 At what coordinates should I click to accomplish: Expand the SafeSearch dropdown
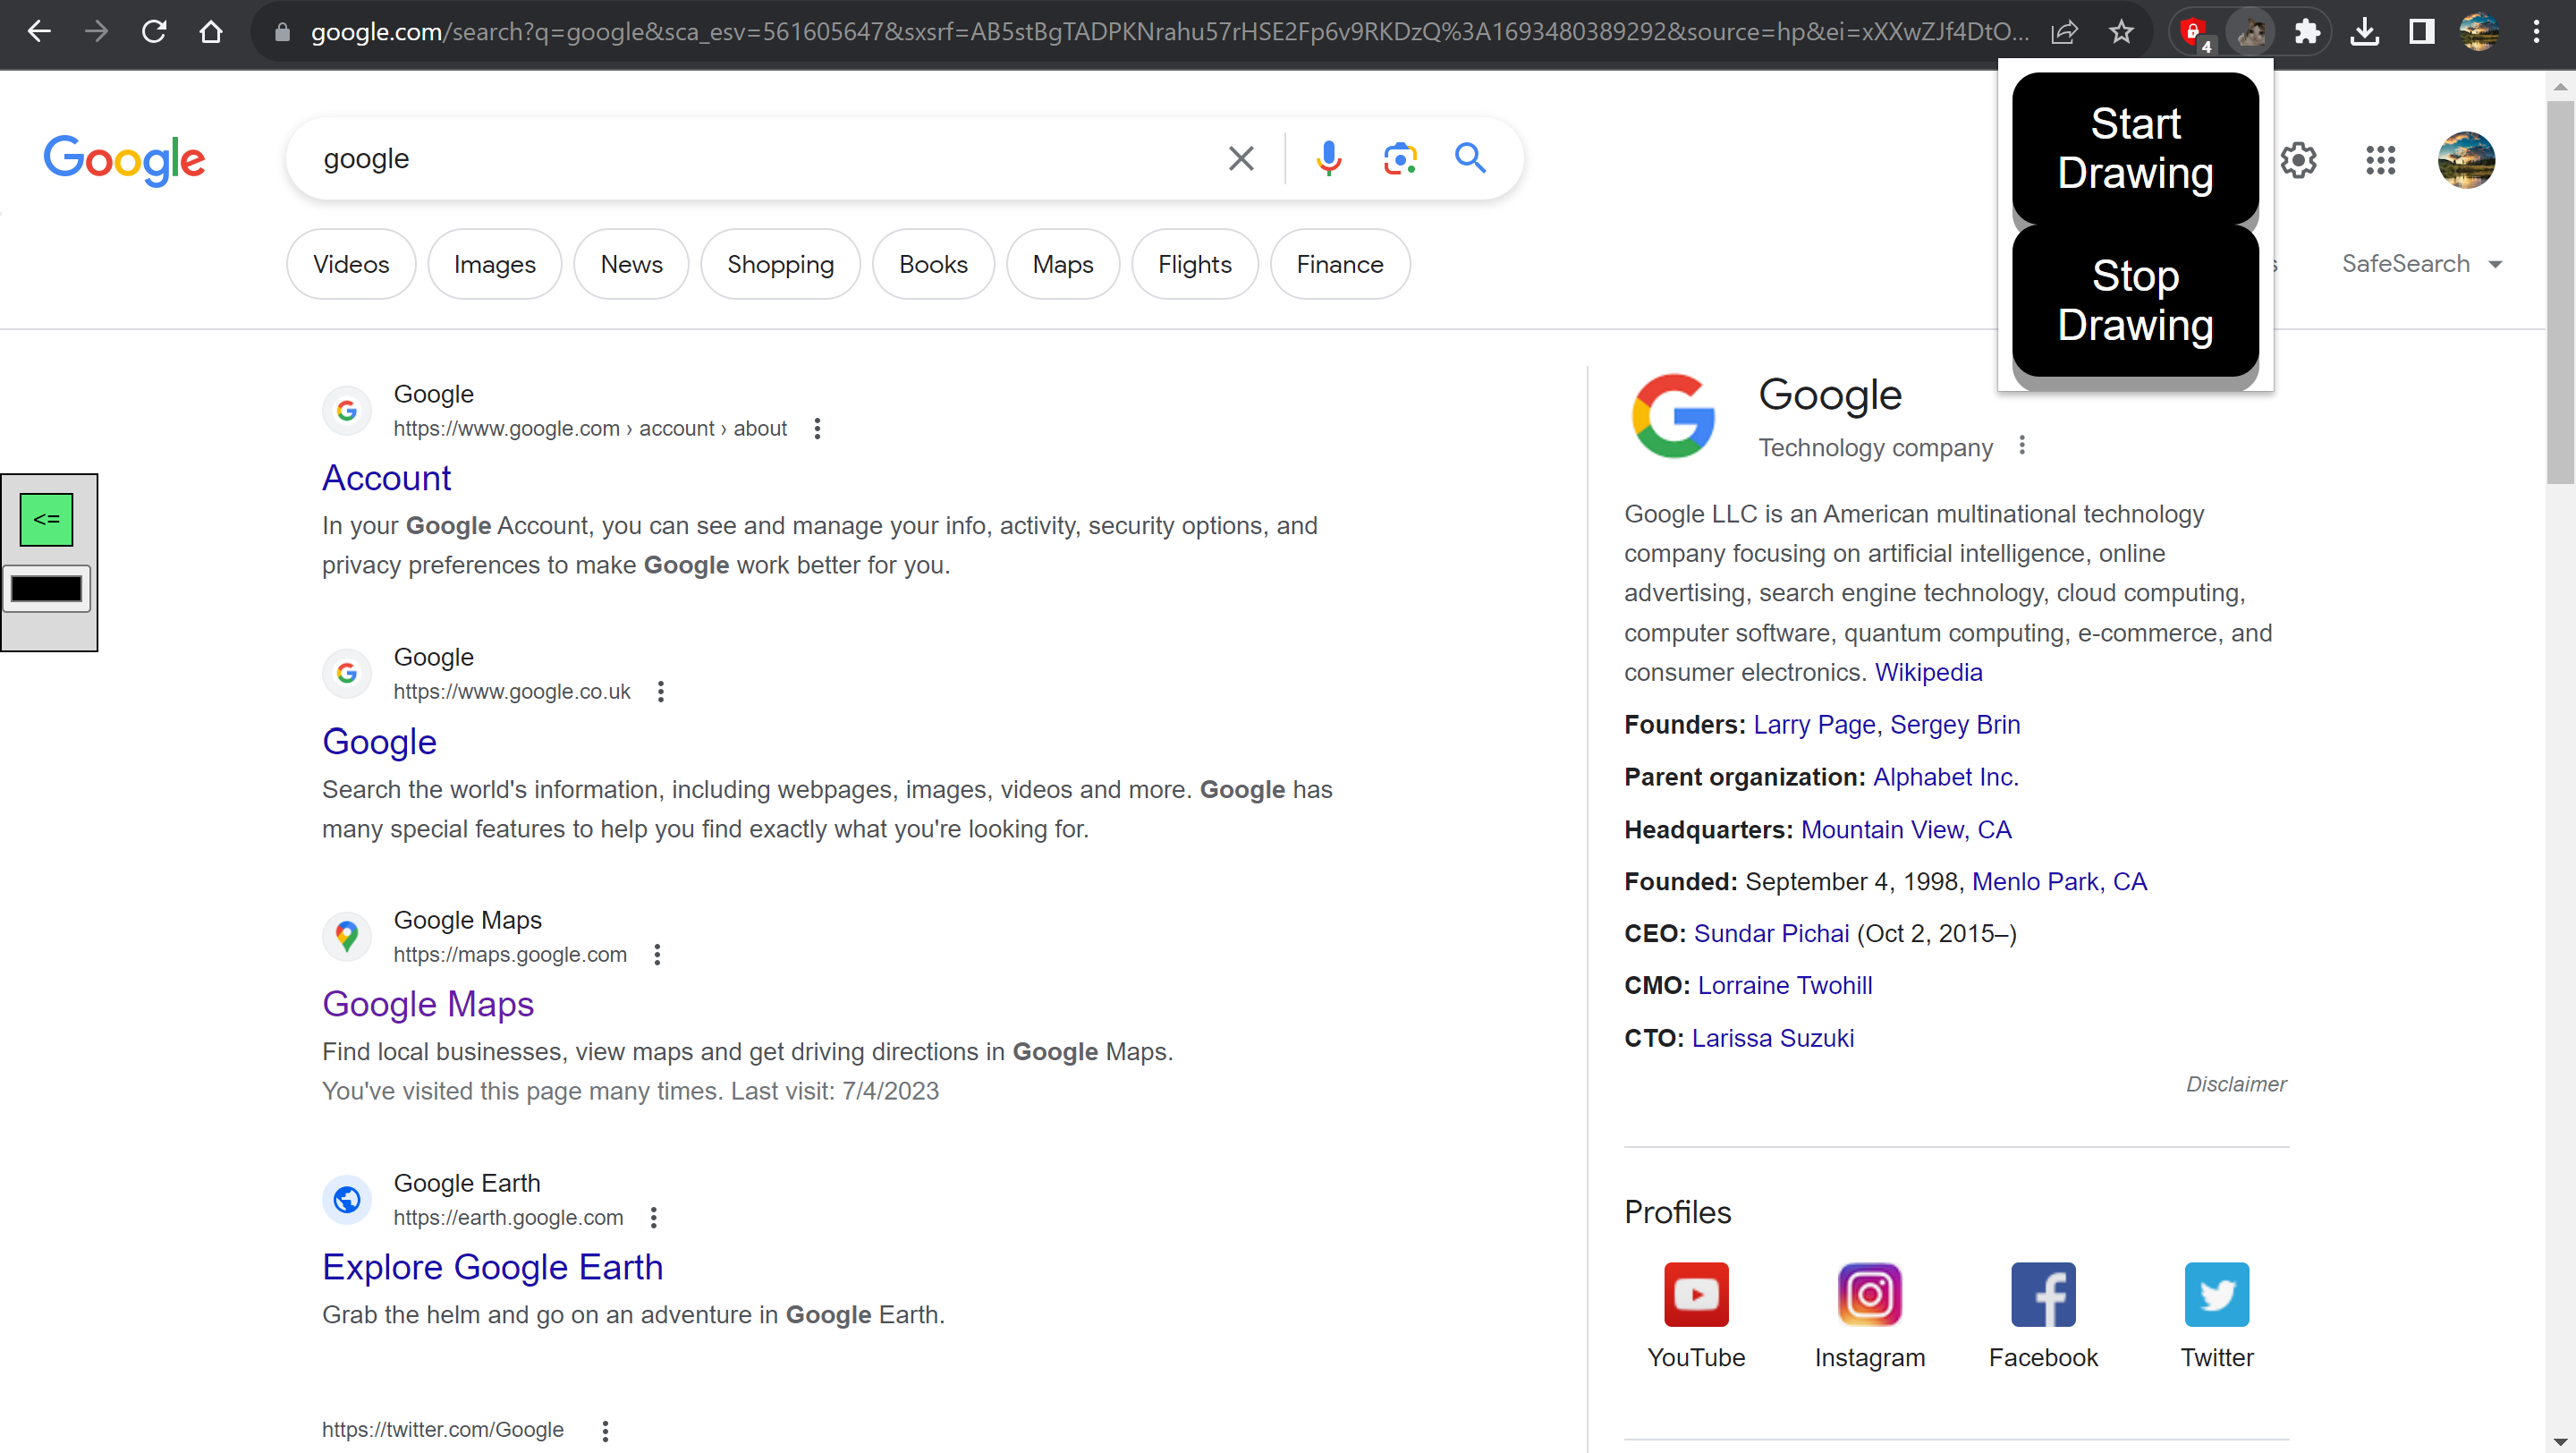coord(2421,264)
